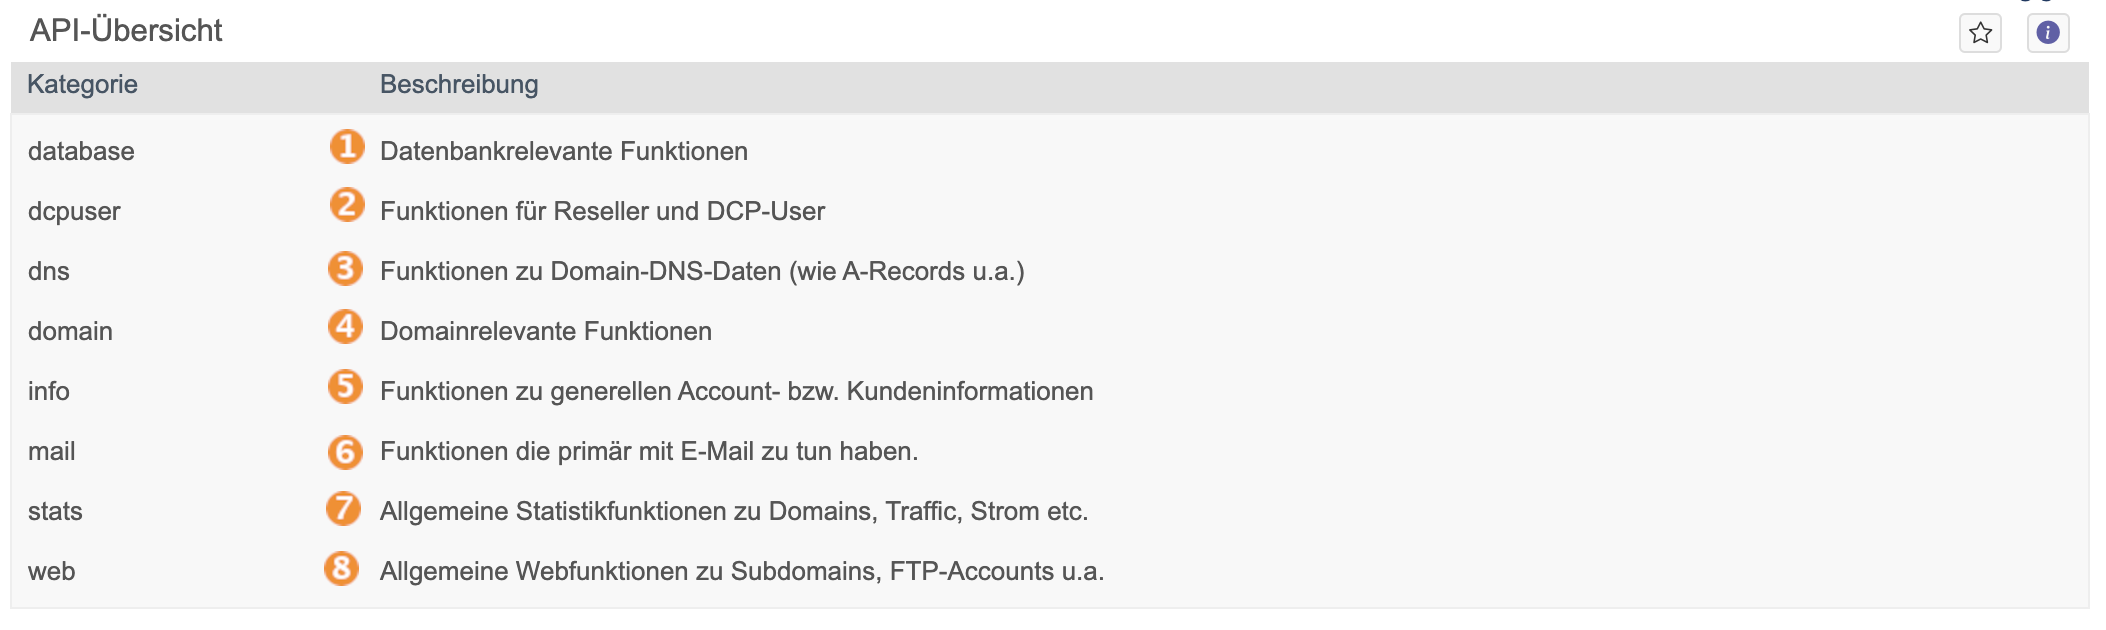The height and width of the screenshot is (630, 2106).
Task: Click orange badge number 7
Action: [344, 508]
